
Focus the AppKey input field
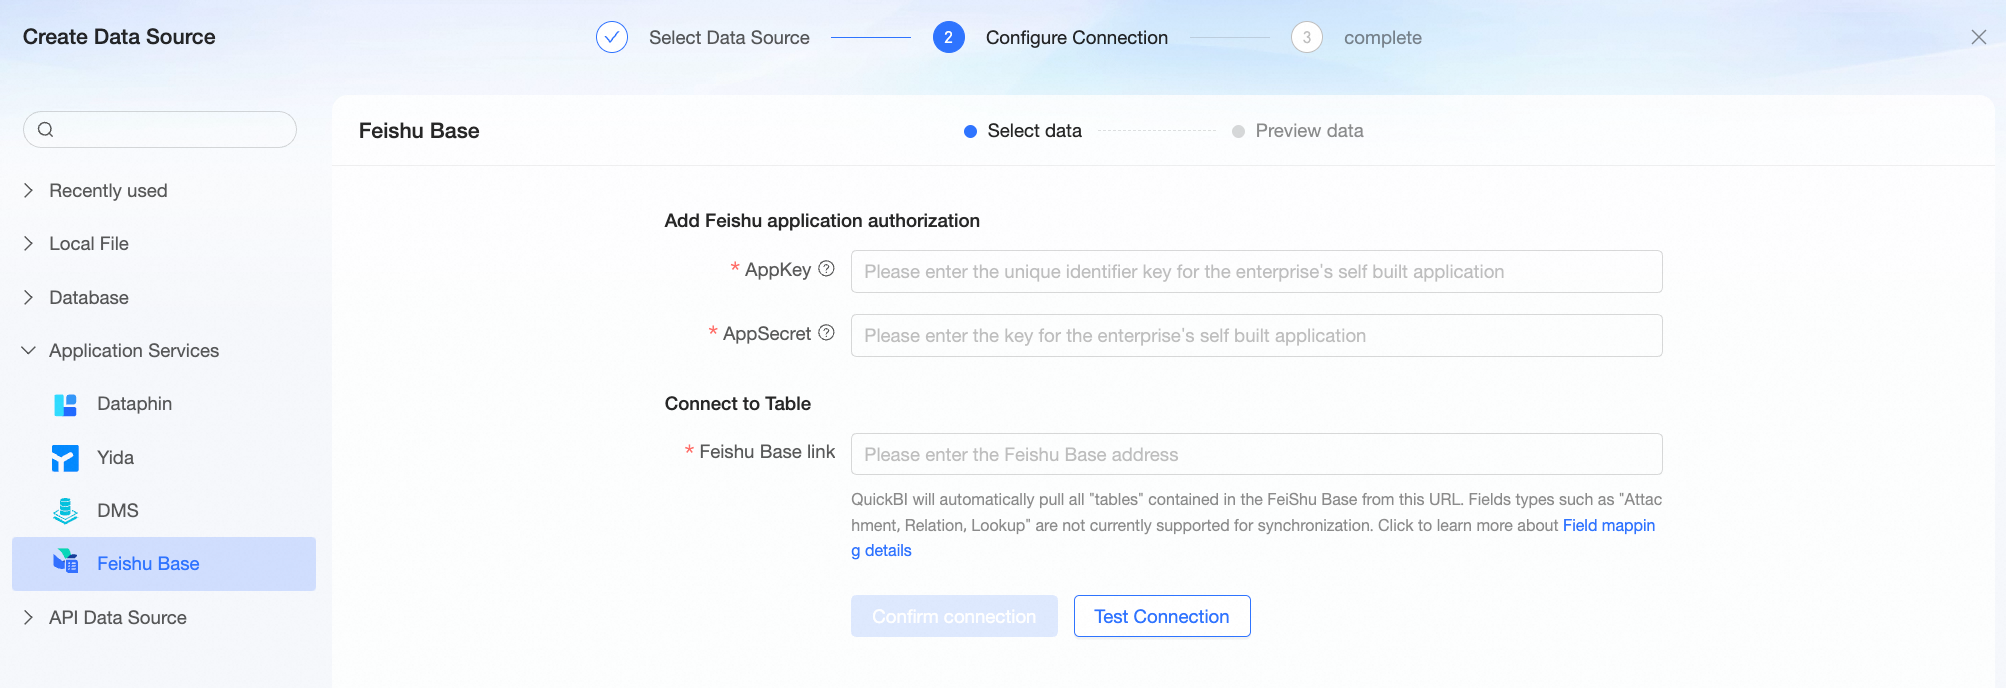pyautogui.click(x=1256, y=271)
